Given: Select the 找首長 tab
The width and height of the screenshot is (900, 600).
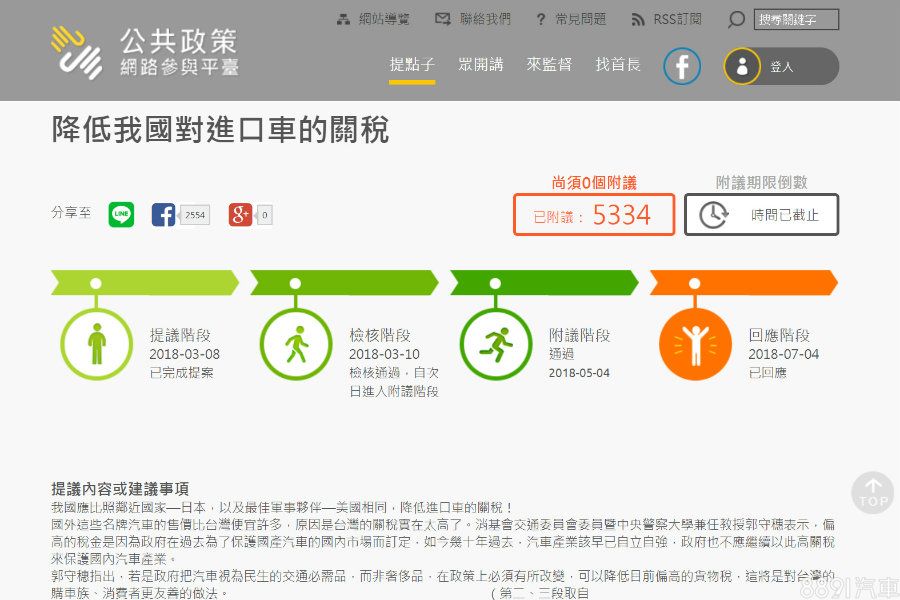Looking at the screenshot, I should tap(617, 65).
